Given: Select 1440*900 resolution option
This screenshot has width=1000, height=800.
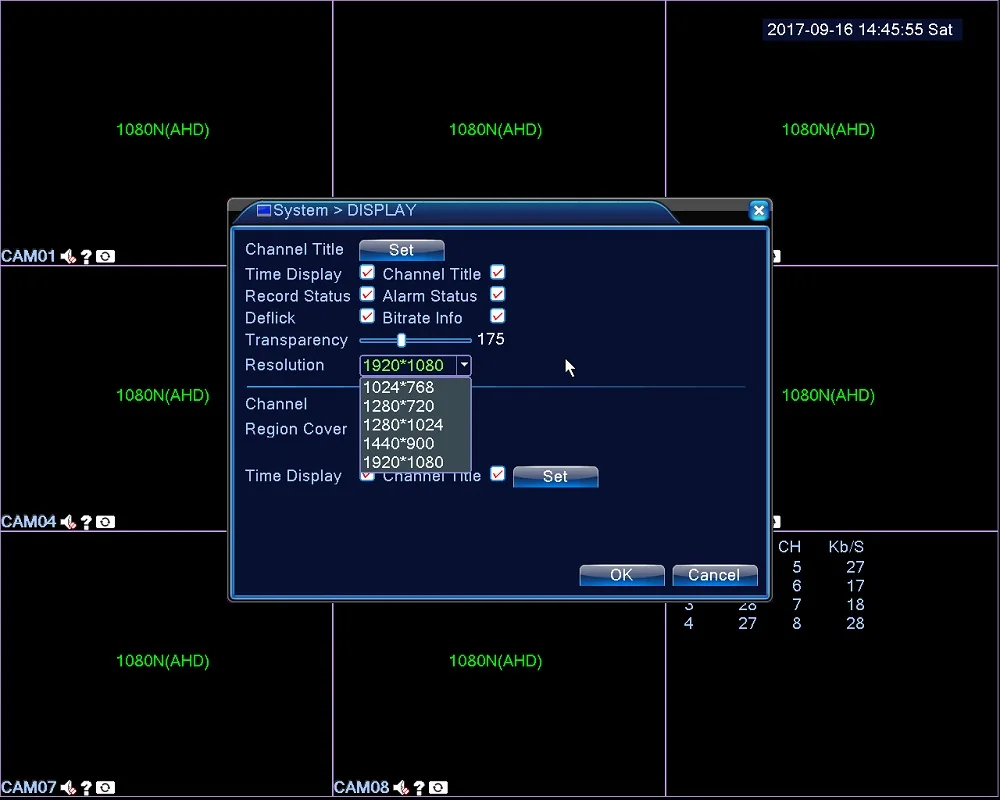Looking at the screenshot, I should point(415,443).
